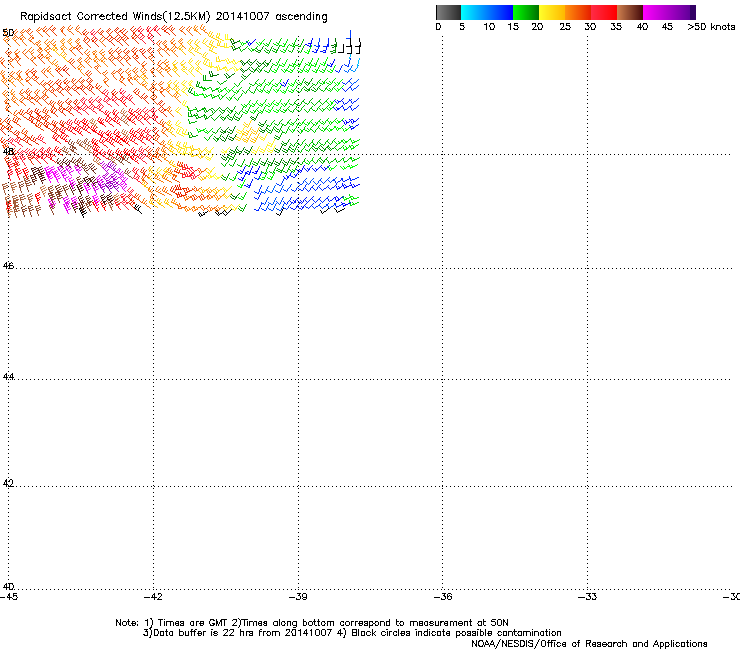The height and width of the screenshot is (650, 740).
Task: Click the cyan-blue 5-15 knots color band
Action: click(x=487, y=12)
